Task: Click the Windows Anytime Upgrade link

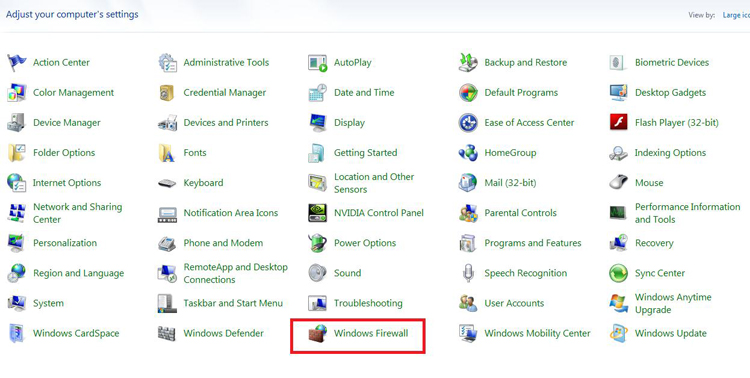Action: 673,303
